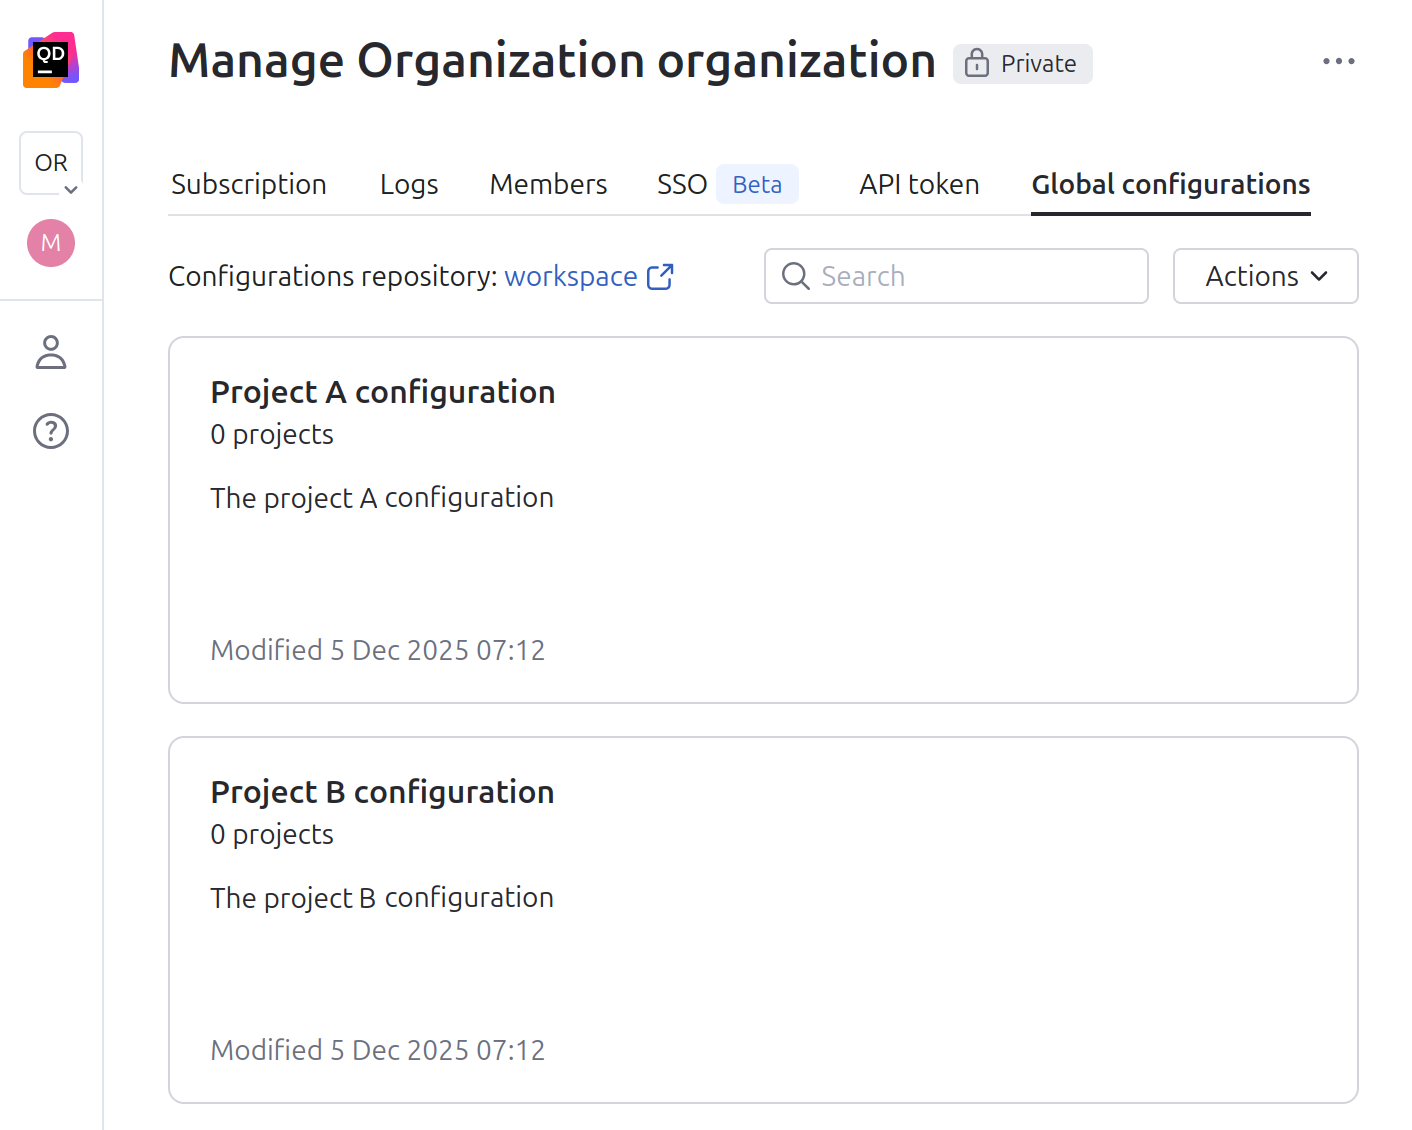Select the API token tab

point(918,184)
